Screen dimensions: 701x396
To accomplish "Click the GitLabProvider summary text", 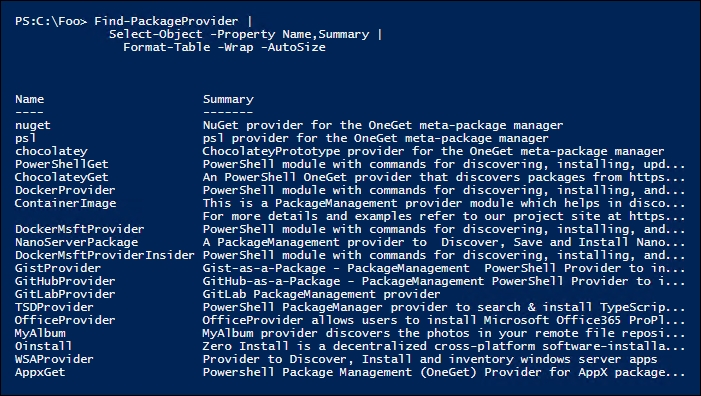I will 321,294.
